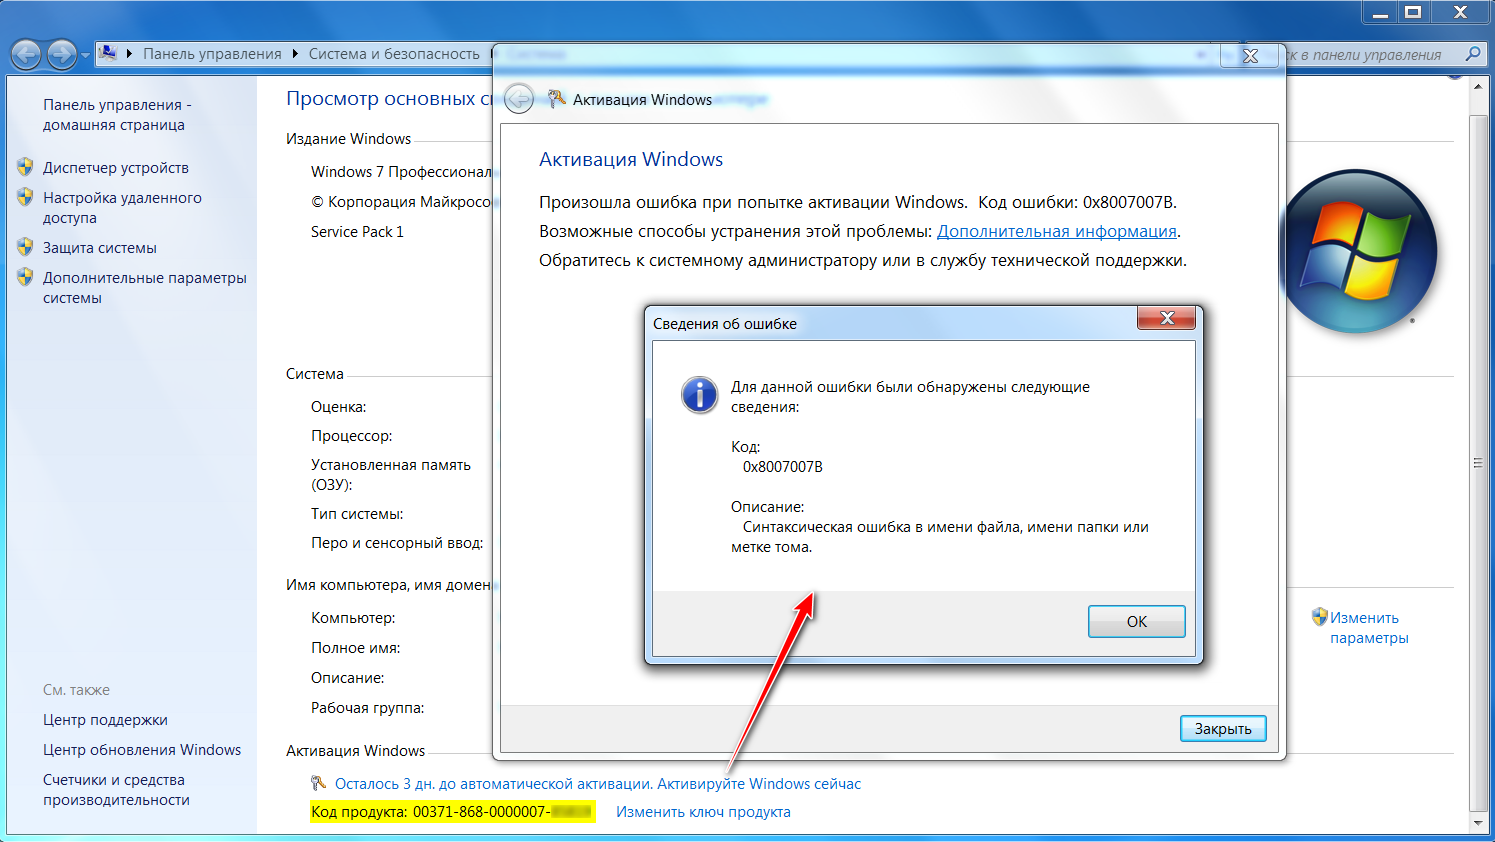Click shield icon next to 'Дополнительные параметры системы'
The image size is (1495, 842).
25,277
